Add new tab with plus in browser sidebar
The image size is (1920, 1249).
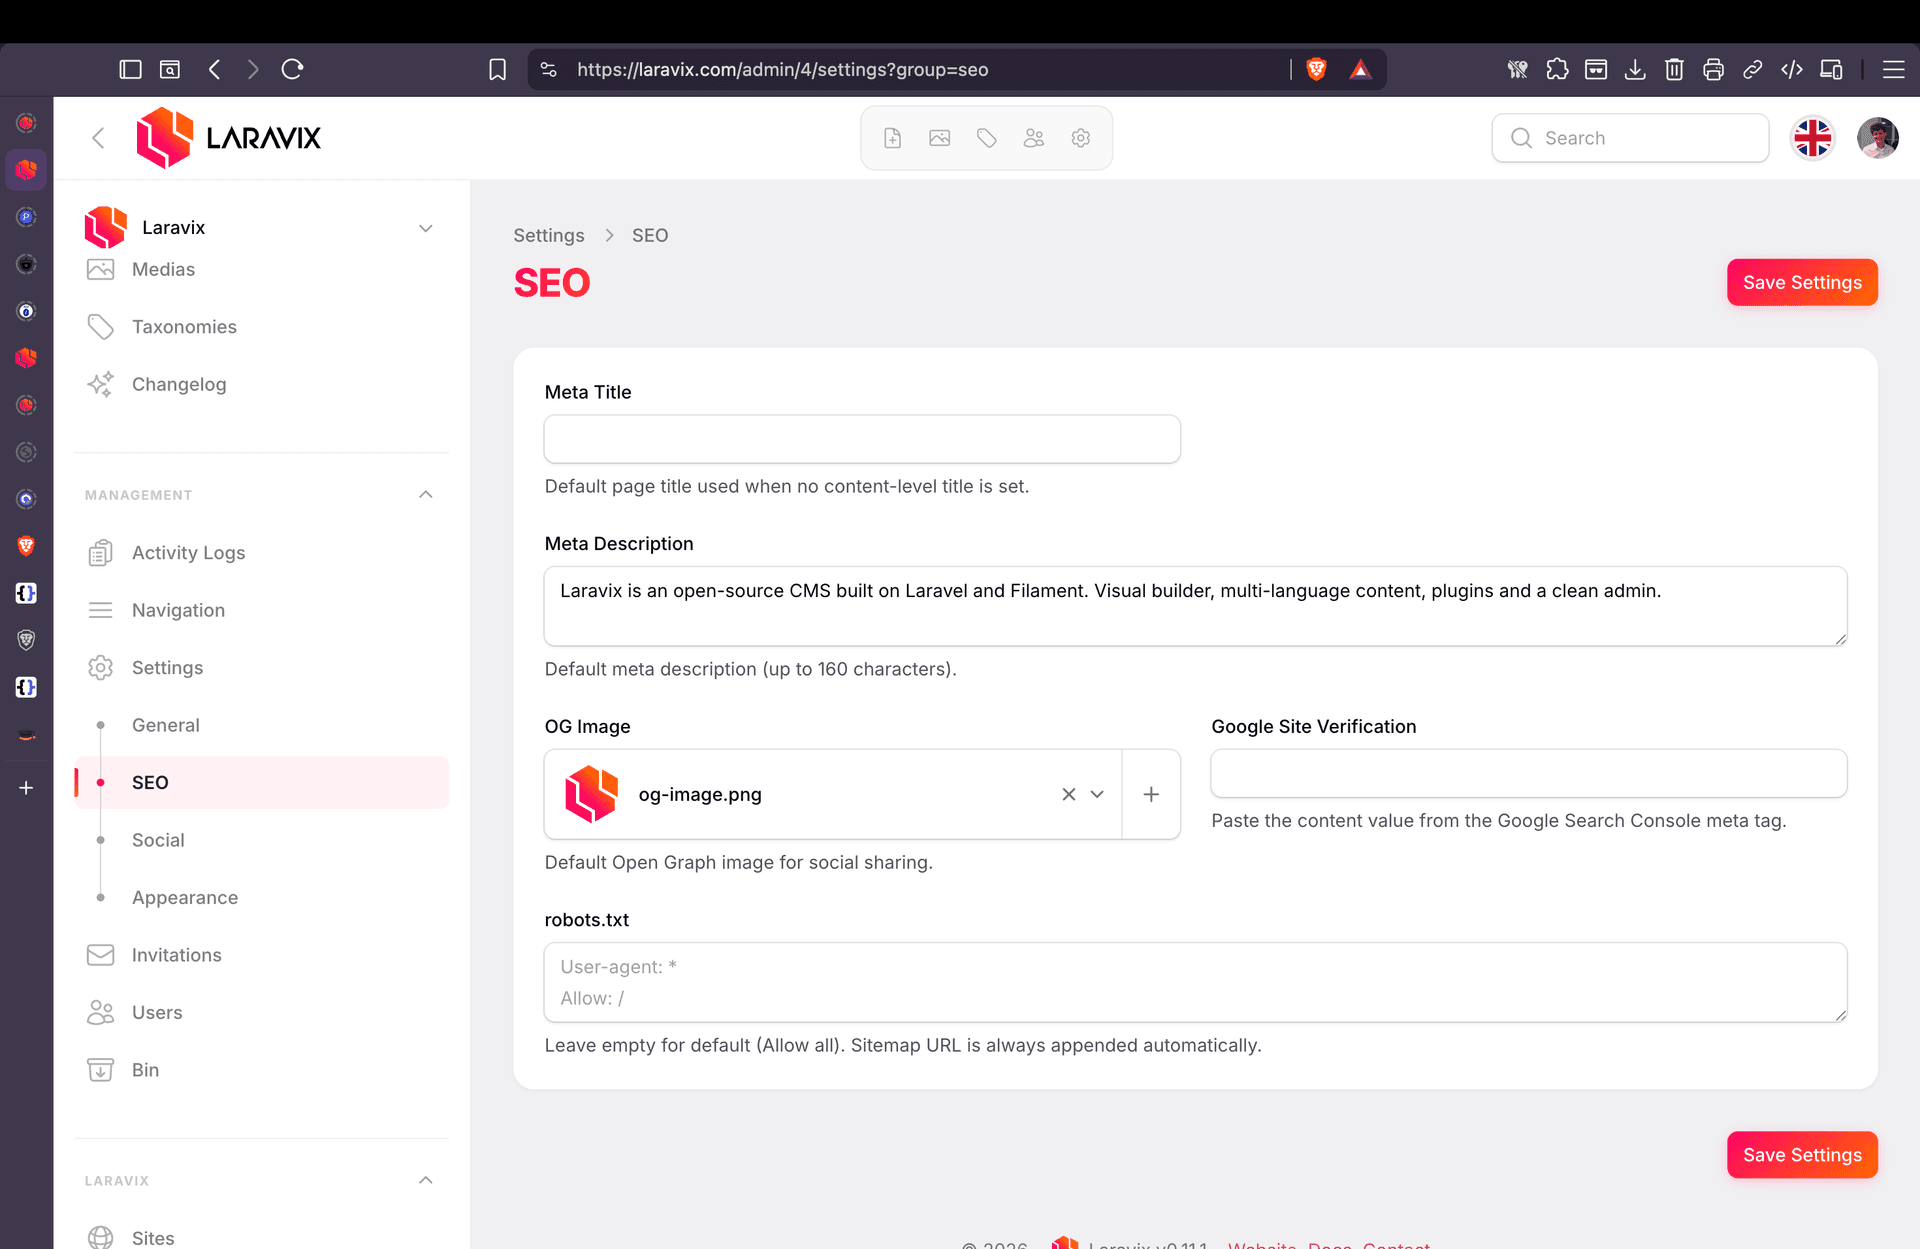(26, 788)
